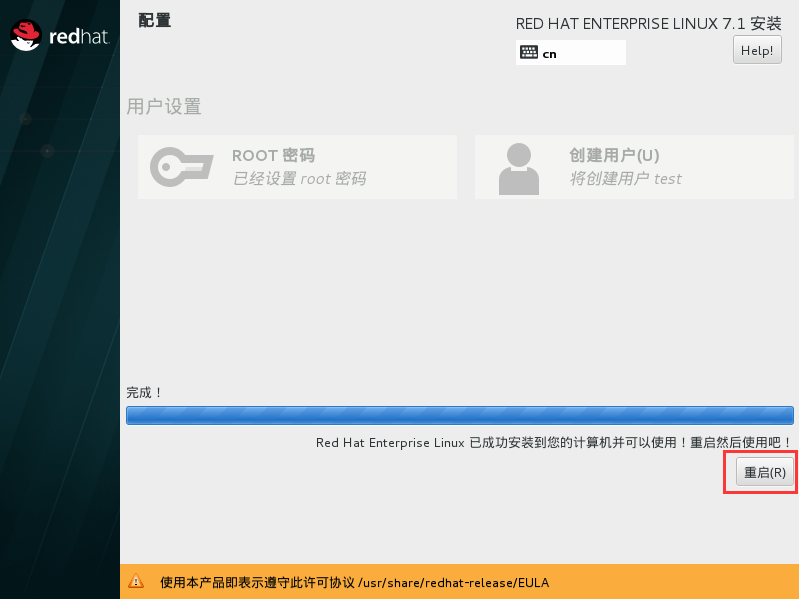
Task: Click the warning triangle in the orange bar
Action: coord(137,582)
